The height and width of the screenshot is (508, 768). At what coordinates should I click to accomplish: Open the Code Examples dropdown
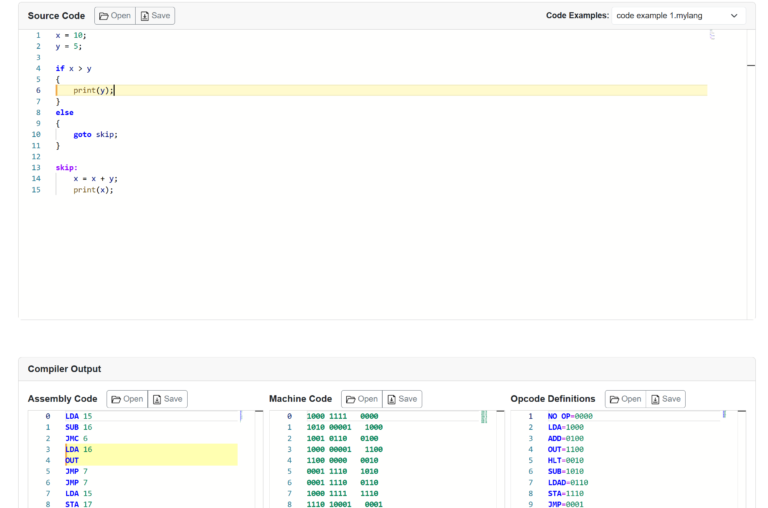coord(678,16)
